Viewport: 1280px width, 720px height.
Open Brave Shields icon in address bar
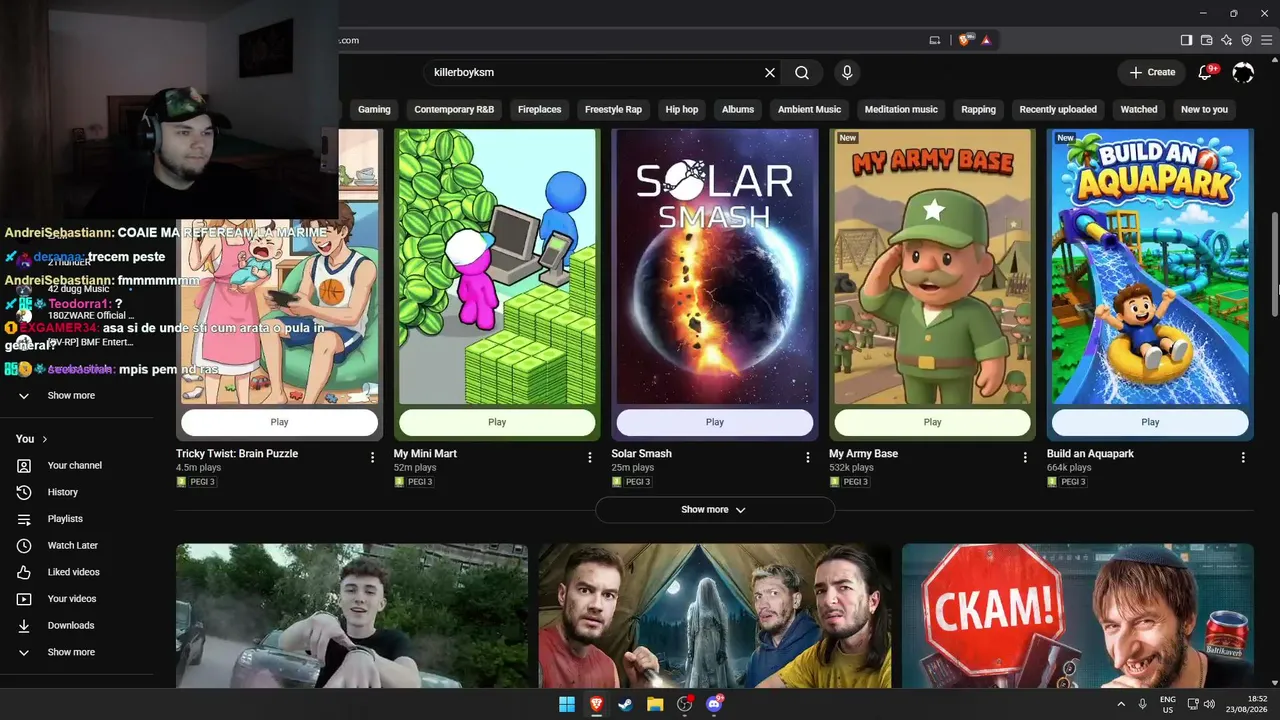pos(965,40)
